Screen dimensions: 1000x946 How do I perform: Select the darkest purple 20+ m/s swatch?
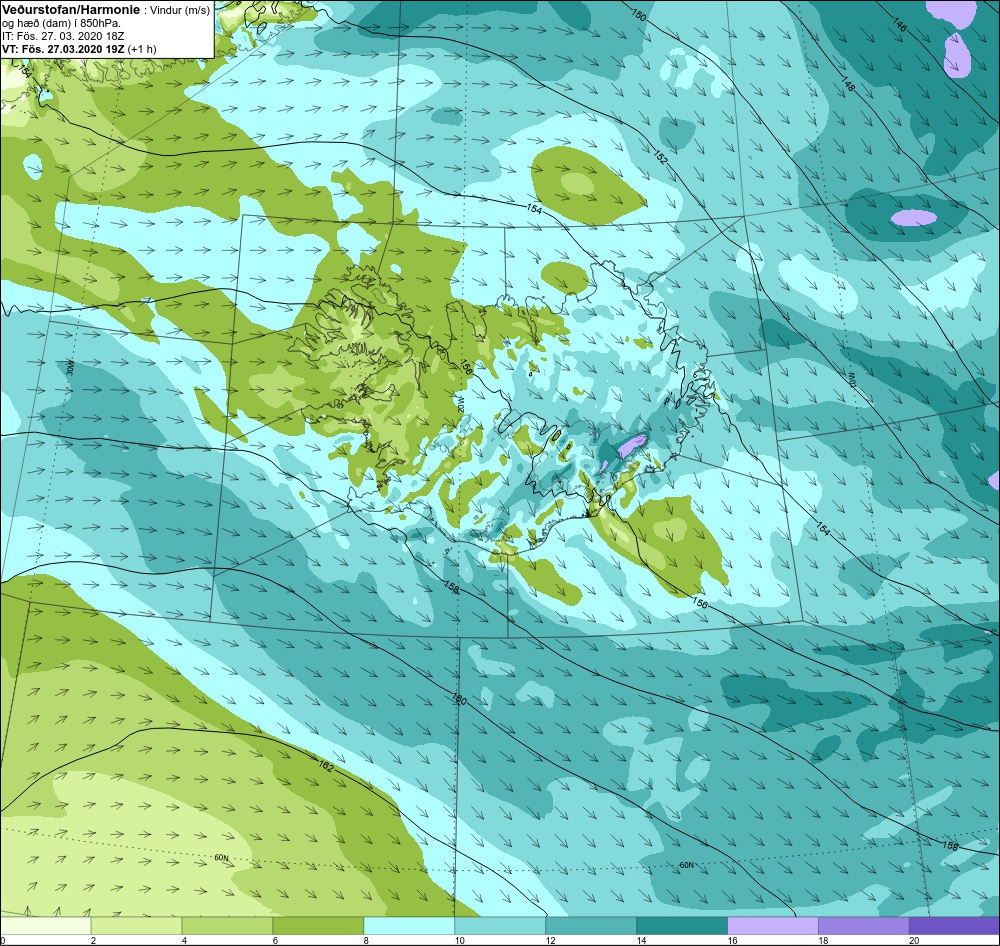pos(954,925)
